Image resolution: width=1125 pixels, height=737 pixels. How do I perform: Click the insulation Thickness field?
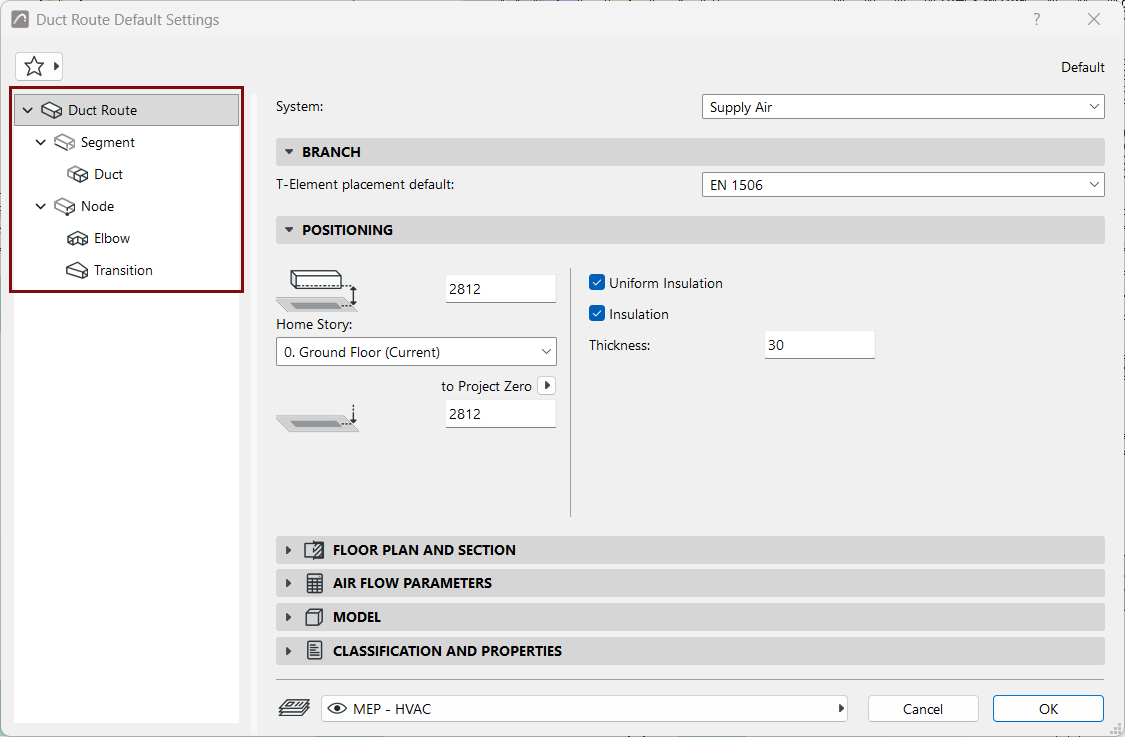pyautogui.click(x=819, y=345)
